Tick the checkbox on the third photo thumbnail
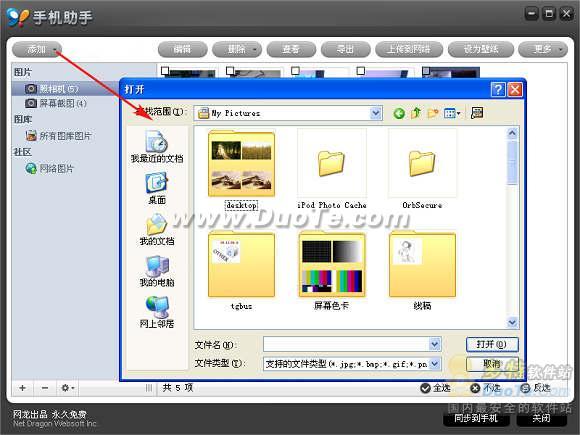This screenshot has height=435, width=580. tap(295, 70)
